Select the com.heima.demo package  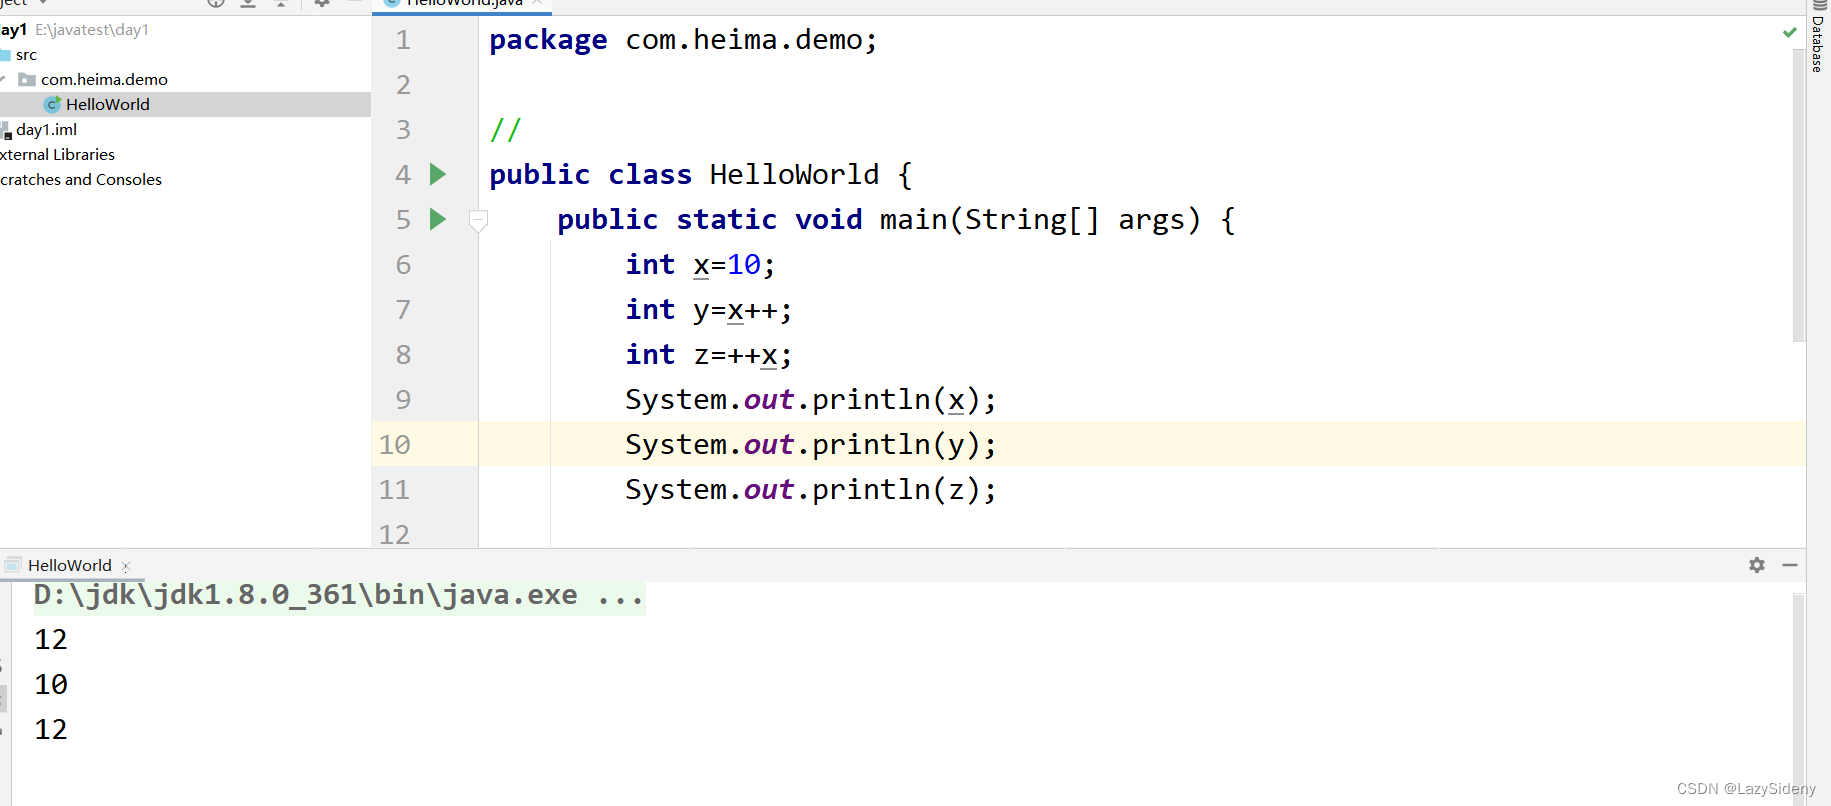tap(104, 79)
